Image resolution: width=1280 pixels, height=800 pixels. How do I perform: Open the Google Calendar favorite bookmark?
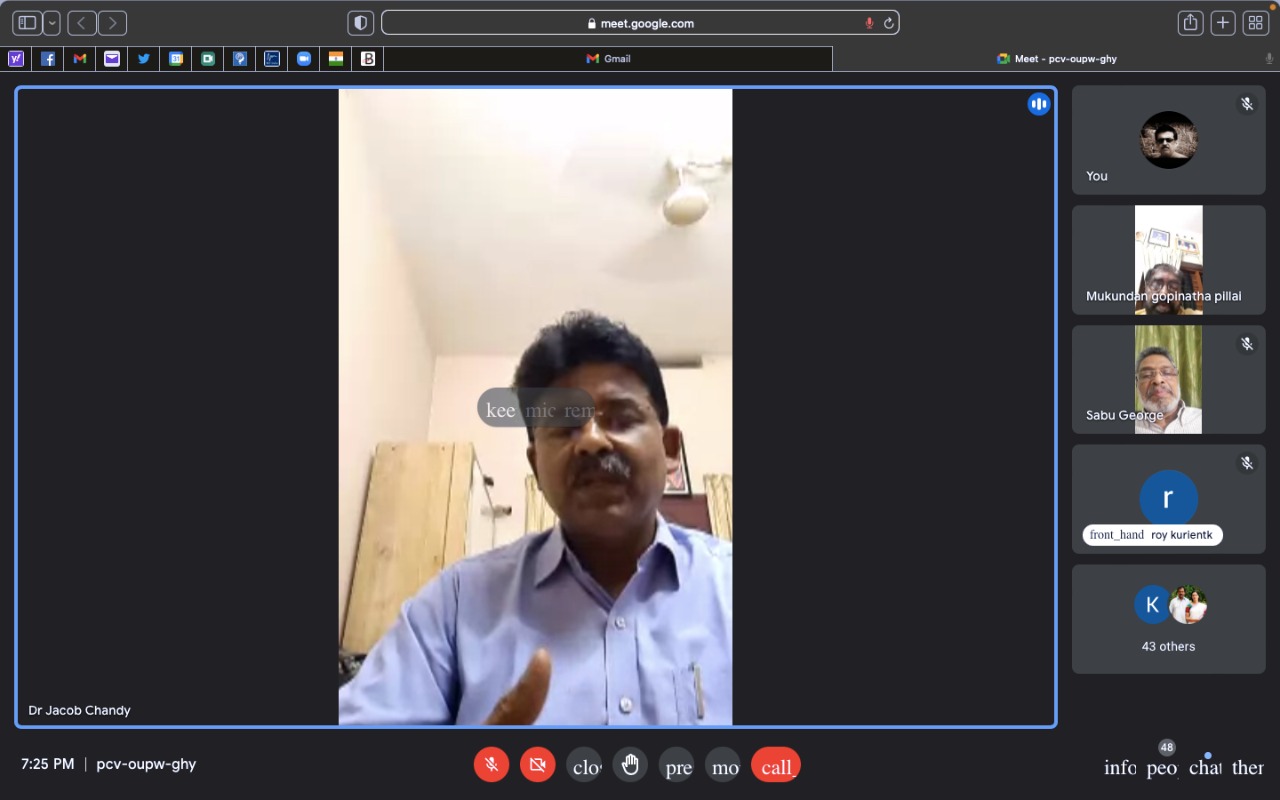[176, 59]
